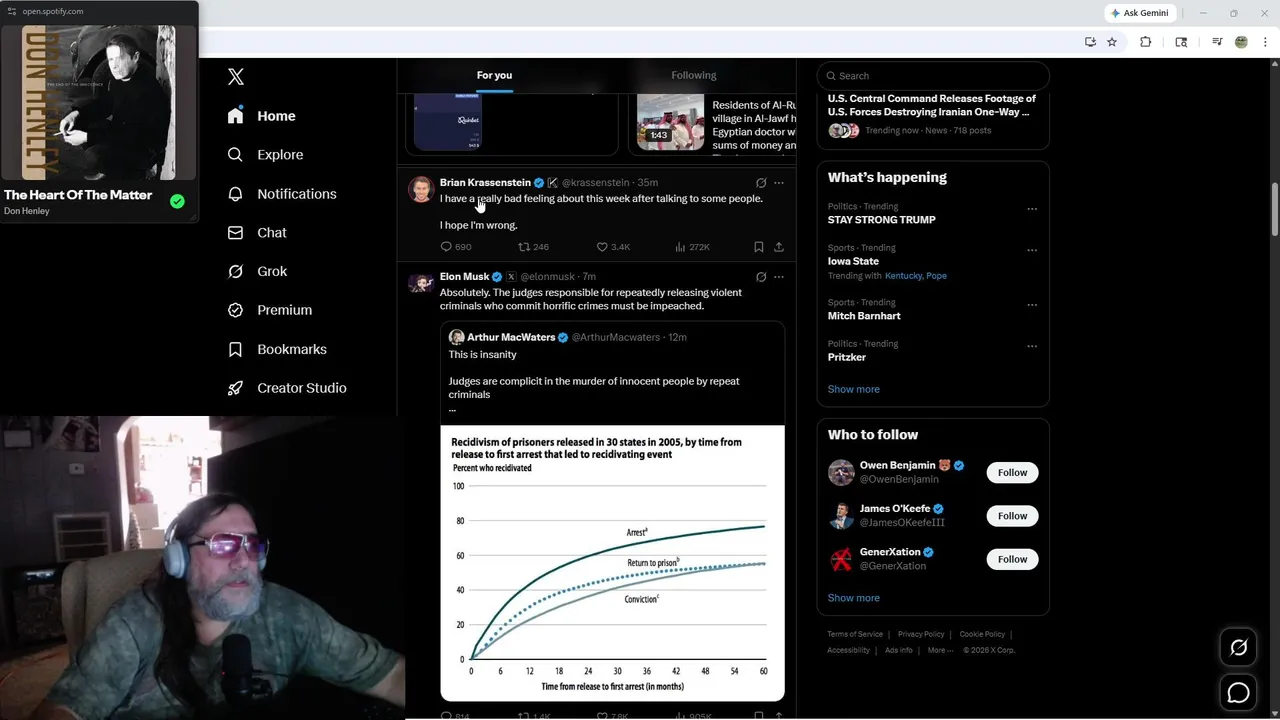Open Grok actions on Elon Musk's post
This screenshot has height=720, width=1280.
761,277
